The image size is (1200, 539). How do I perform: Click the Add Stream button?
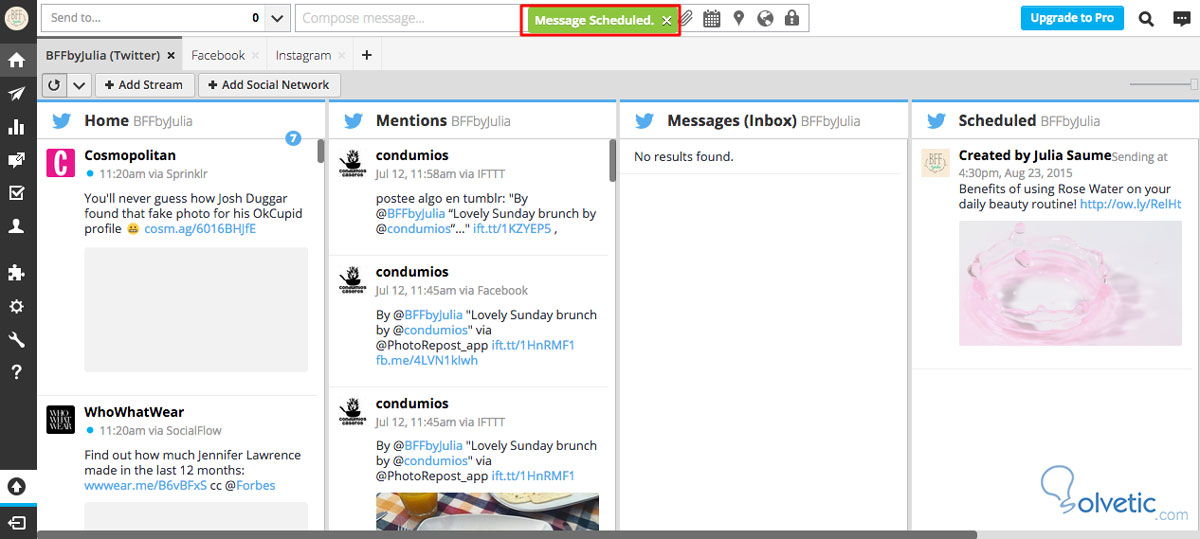144,85
